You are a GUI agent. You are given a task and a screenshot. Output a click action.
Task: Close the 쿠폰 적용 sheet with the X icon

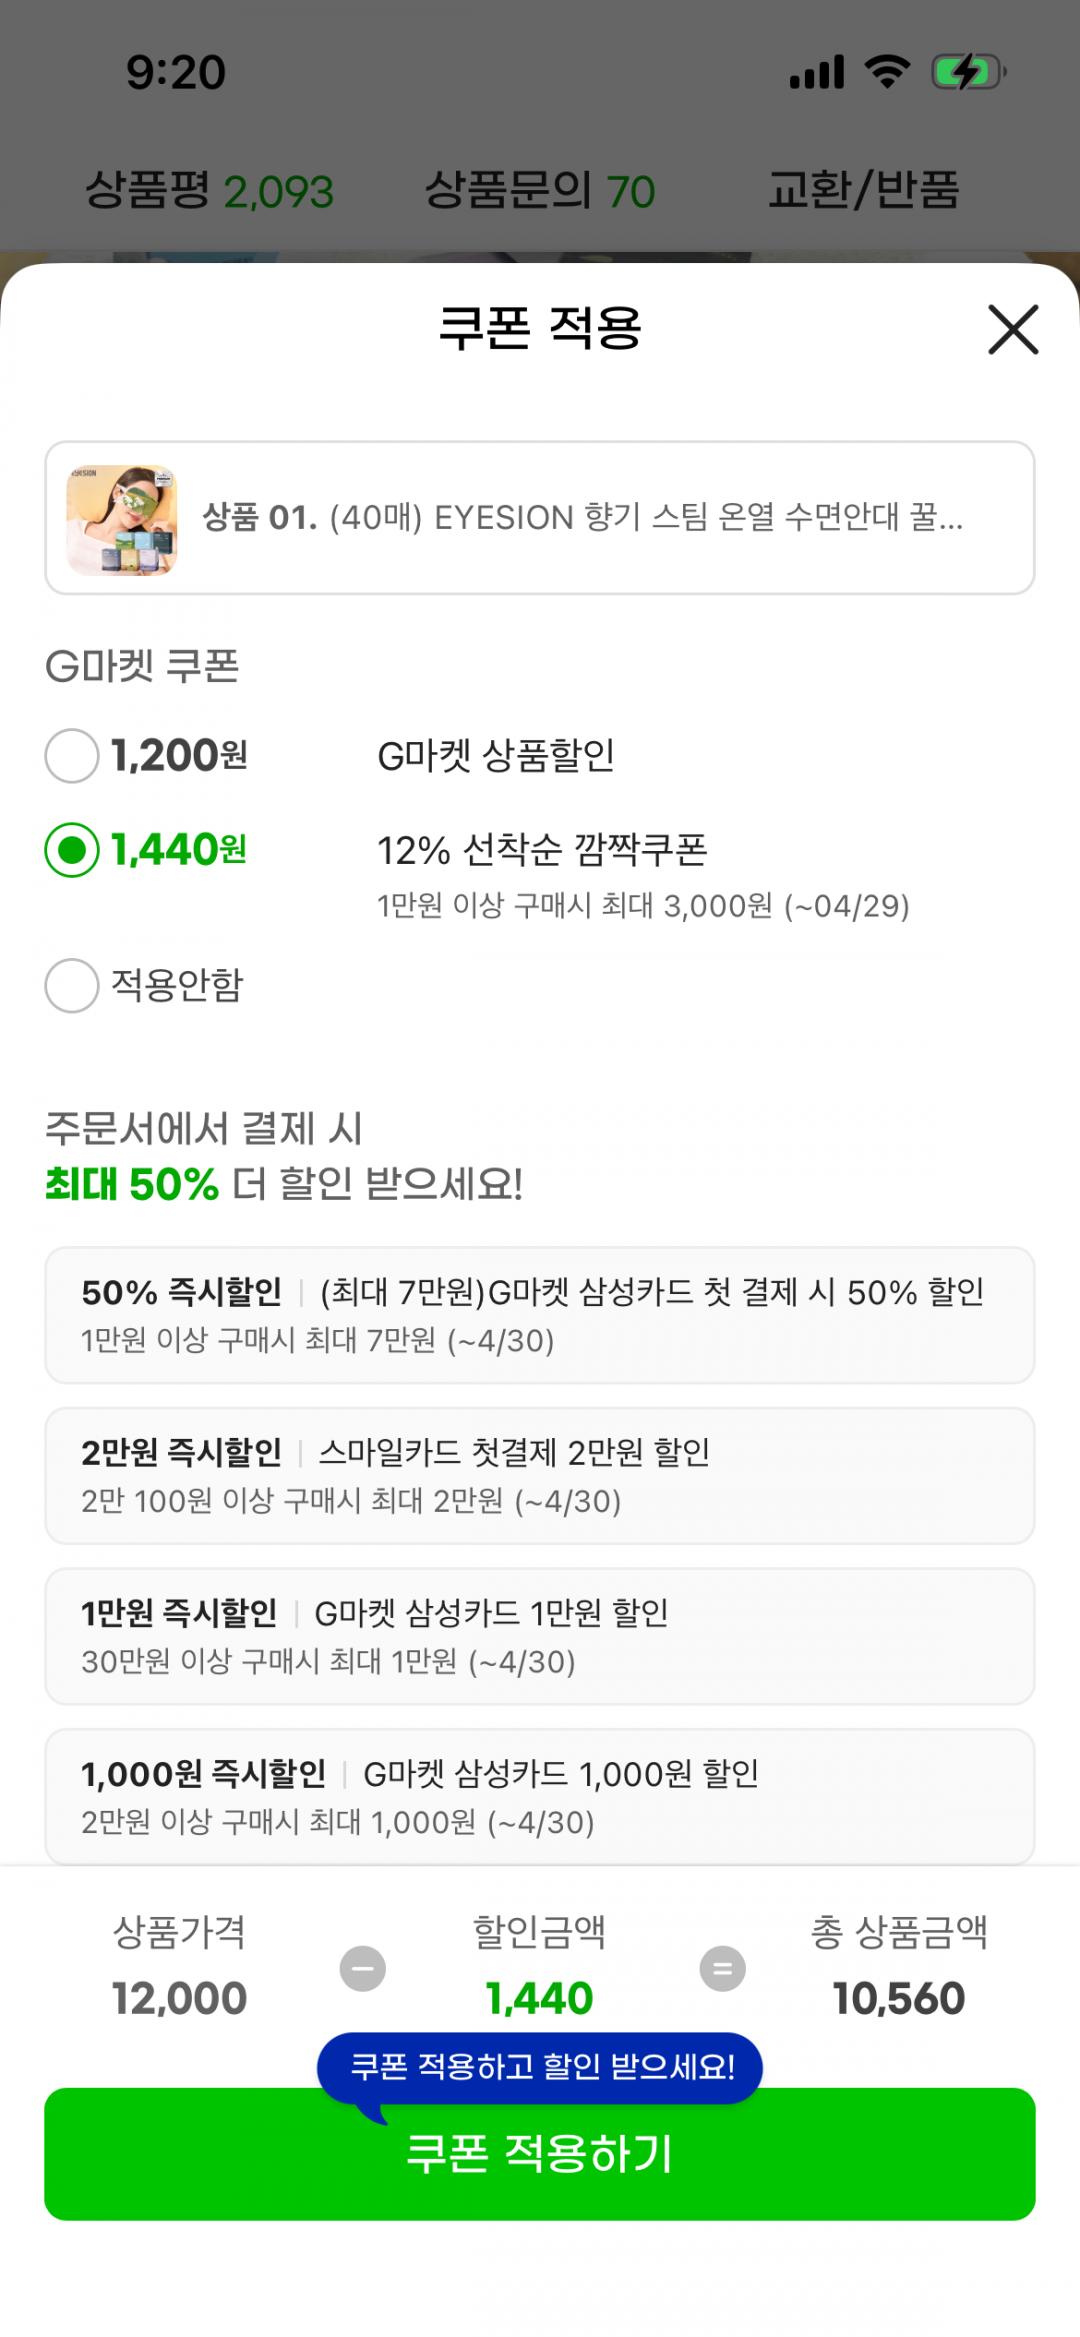coord(1013,329)
